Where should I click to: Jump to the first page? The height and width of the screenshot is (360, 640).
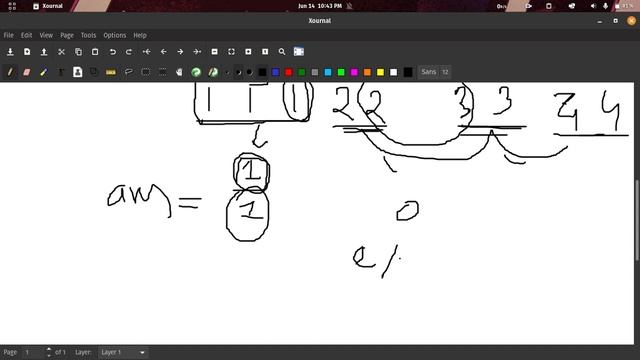146,52
